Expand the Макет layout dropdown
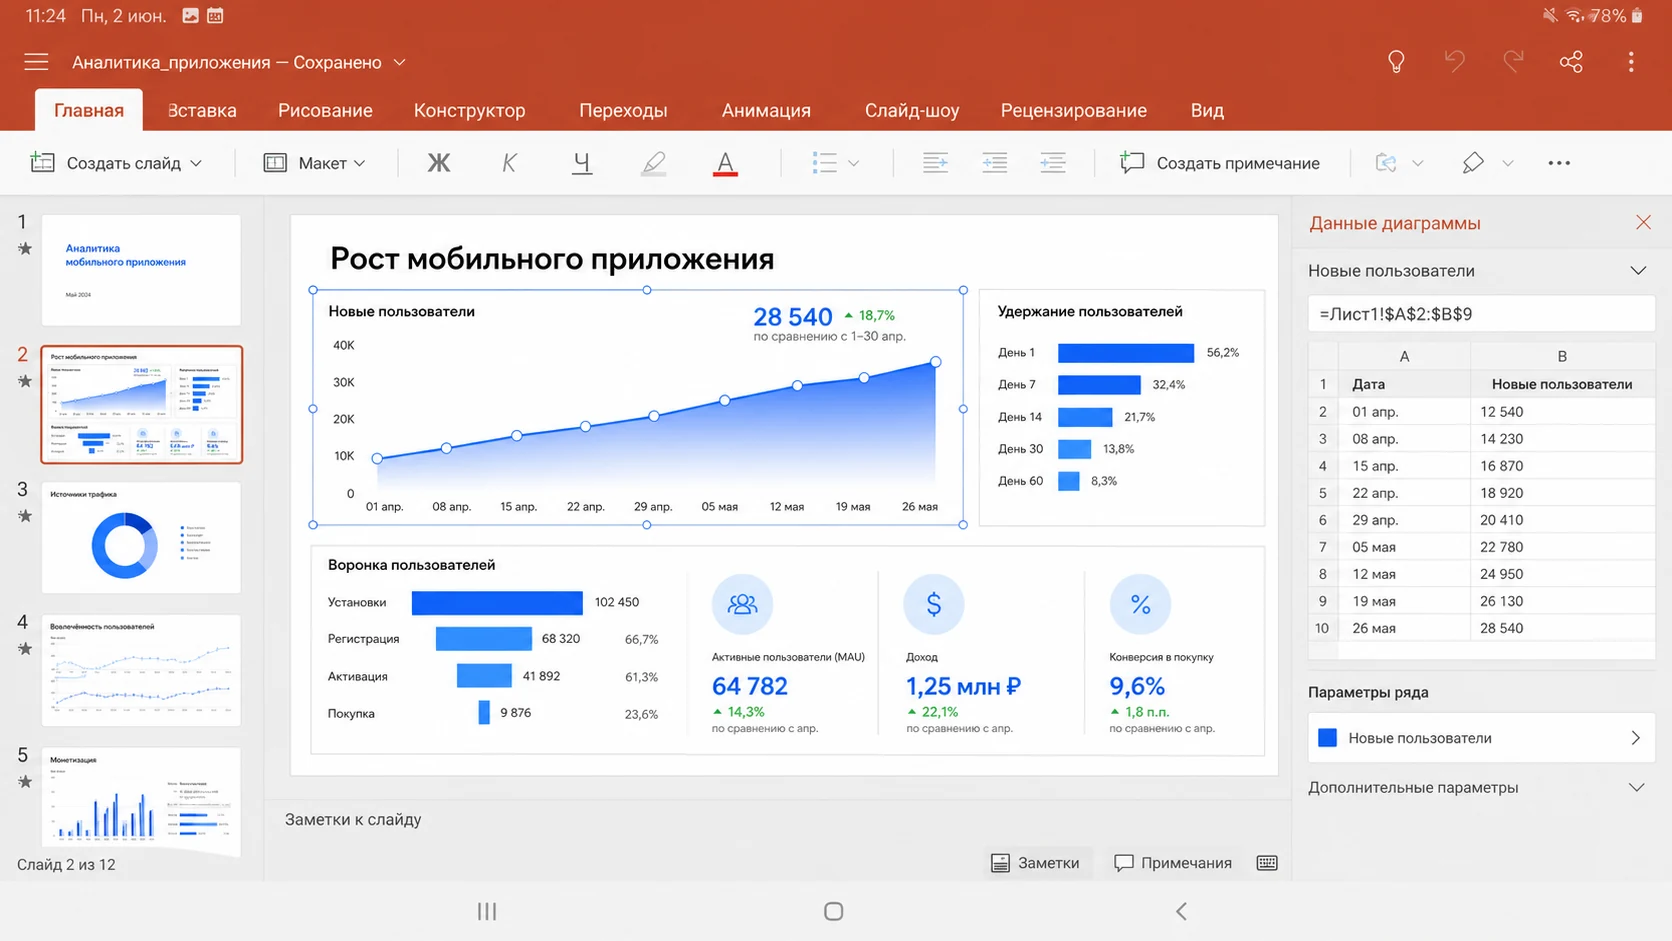Viewport: 1672px width, 941px height. (315, 163)
